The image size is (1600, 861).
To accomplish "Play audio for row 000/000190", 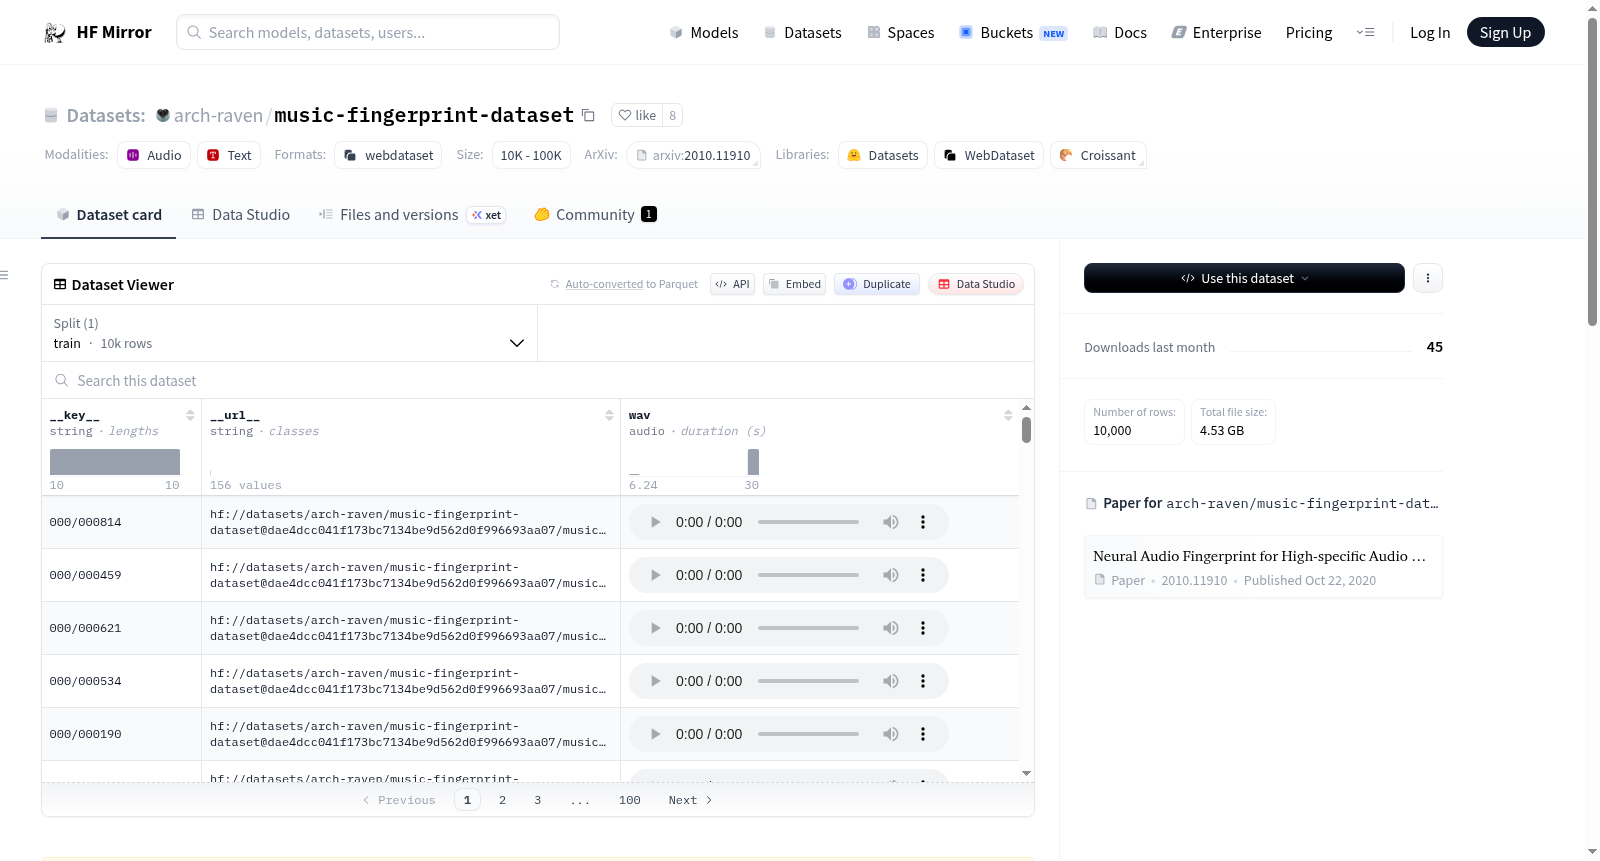I will pyautogui.click(x=655, y=734).
